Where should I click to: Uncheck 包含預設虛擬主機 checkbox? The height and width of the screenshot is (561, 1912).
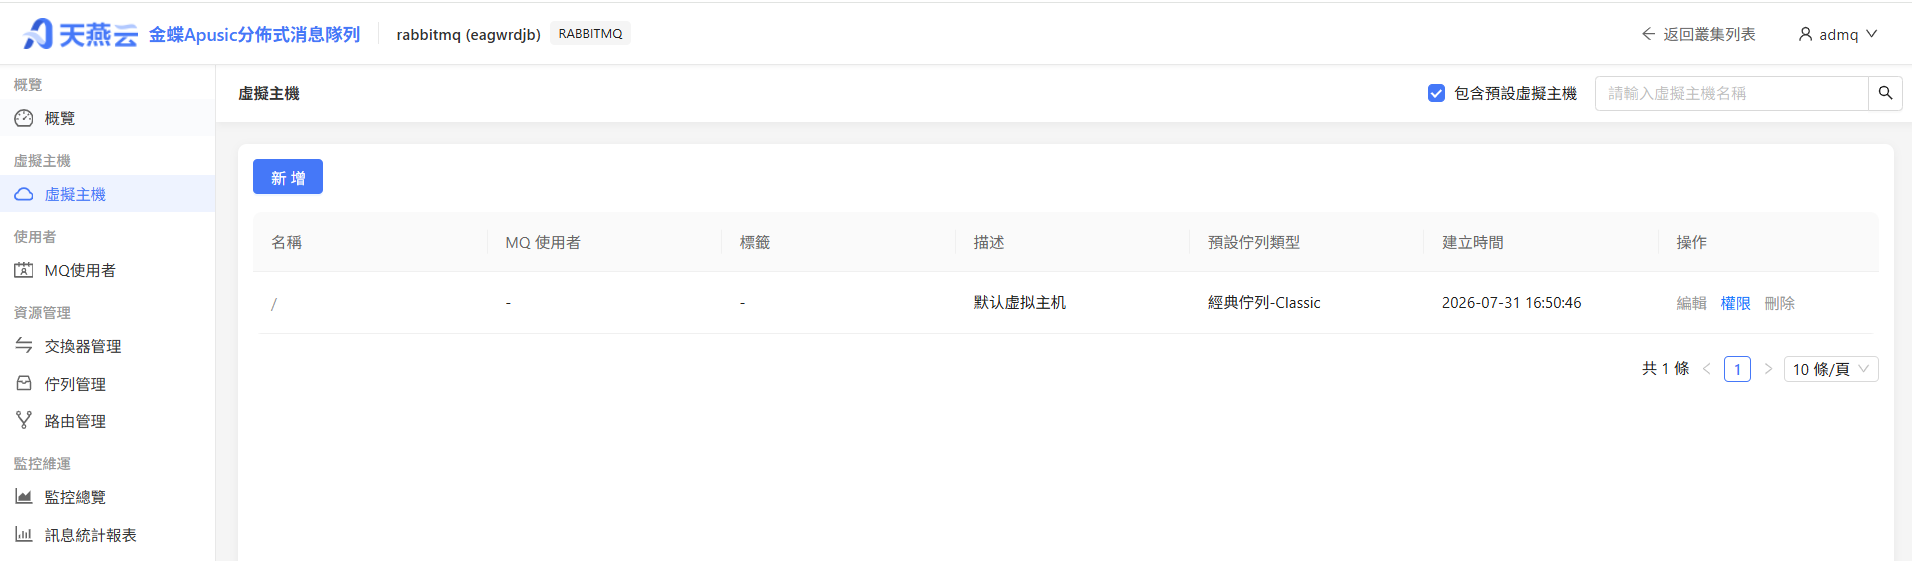click(1436, 93)
